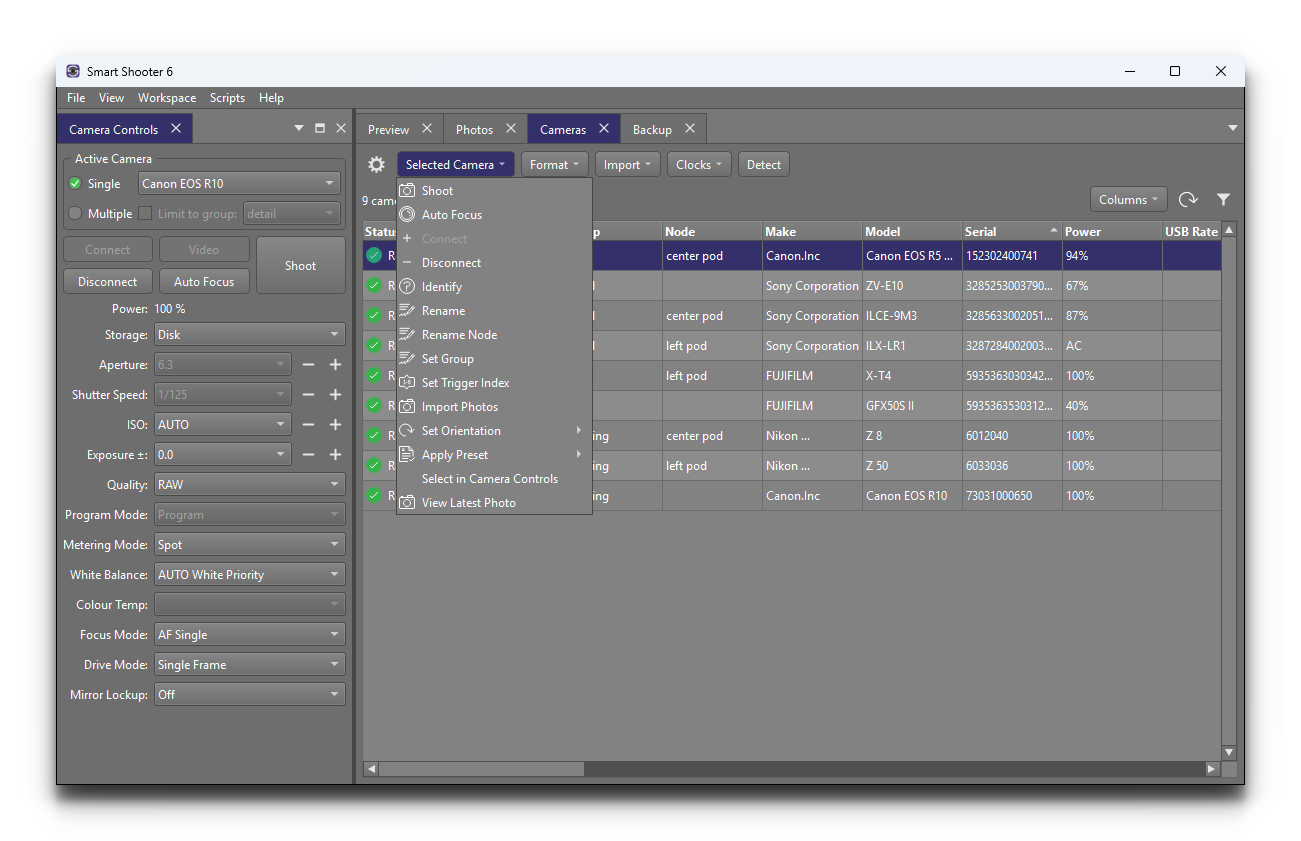Decrease ISO with minus icon
Image resolution: width=1301 pixels, height=841 pixels.
(x=309, y=425)
